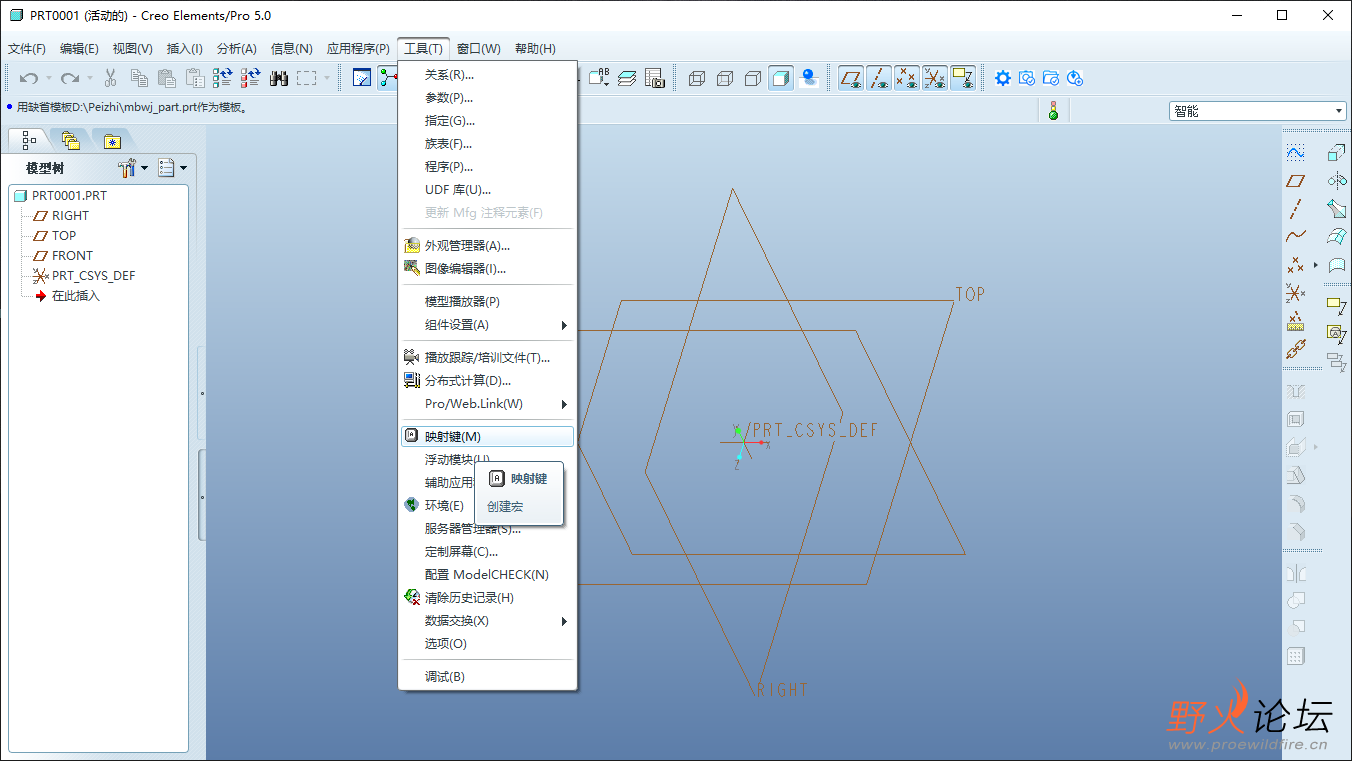The image size is (1352, 761).
Task: Click the Undo arrow icon
Action: pos(29,78)
